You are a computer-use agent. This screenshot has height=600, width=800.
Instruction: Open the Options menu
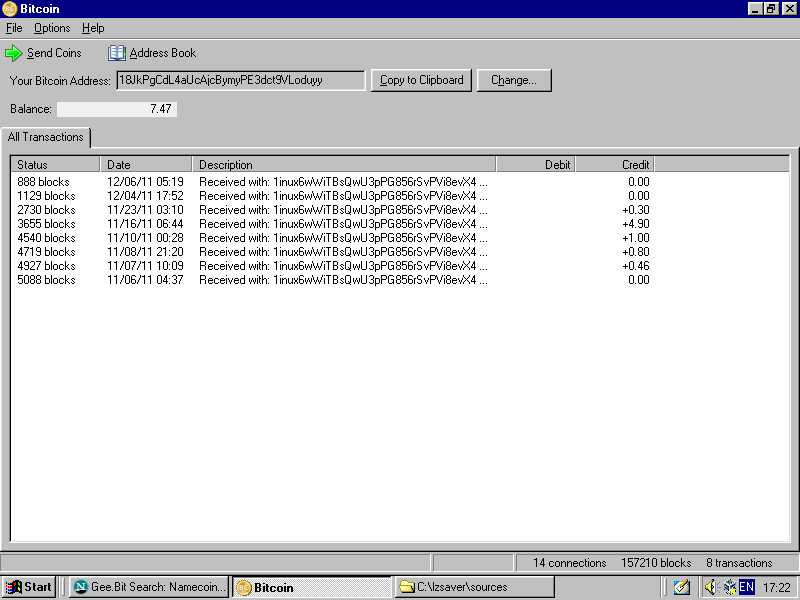[x=52, y=28]
